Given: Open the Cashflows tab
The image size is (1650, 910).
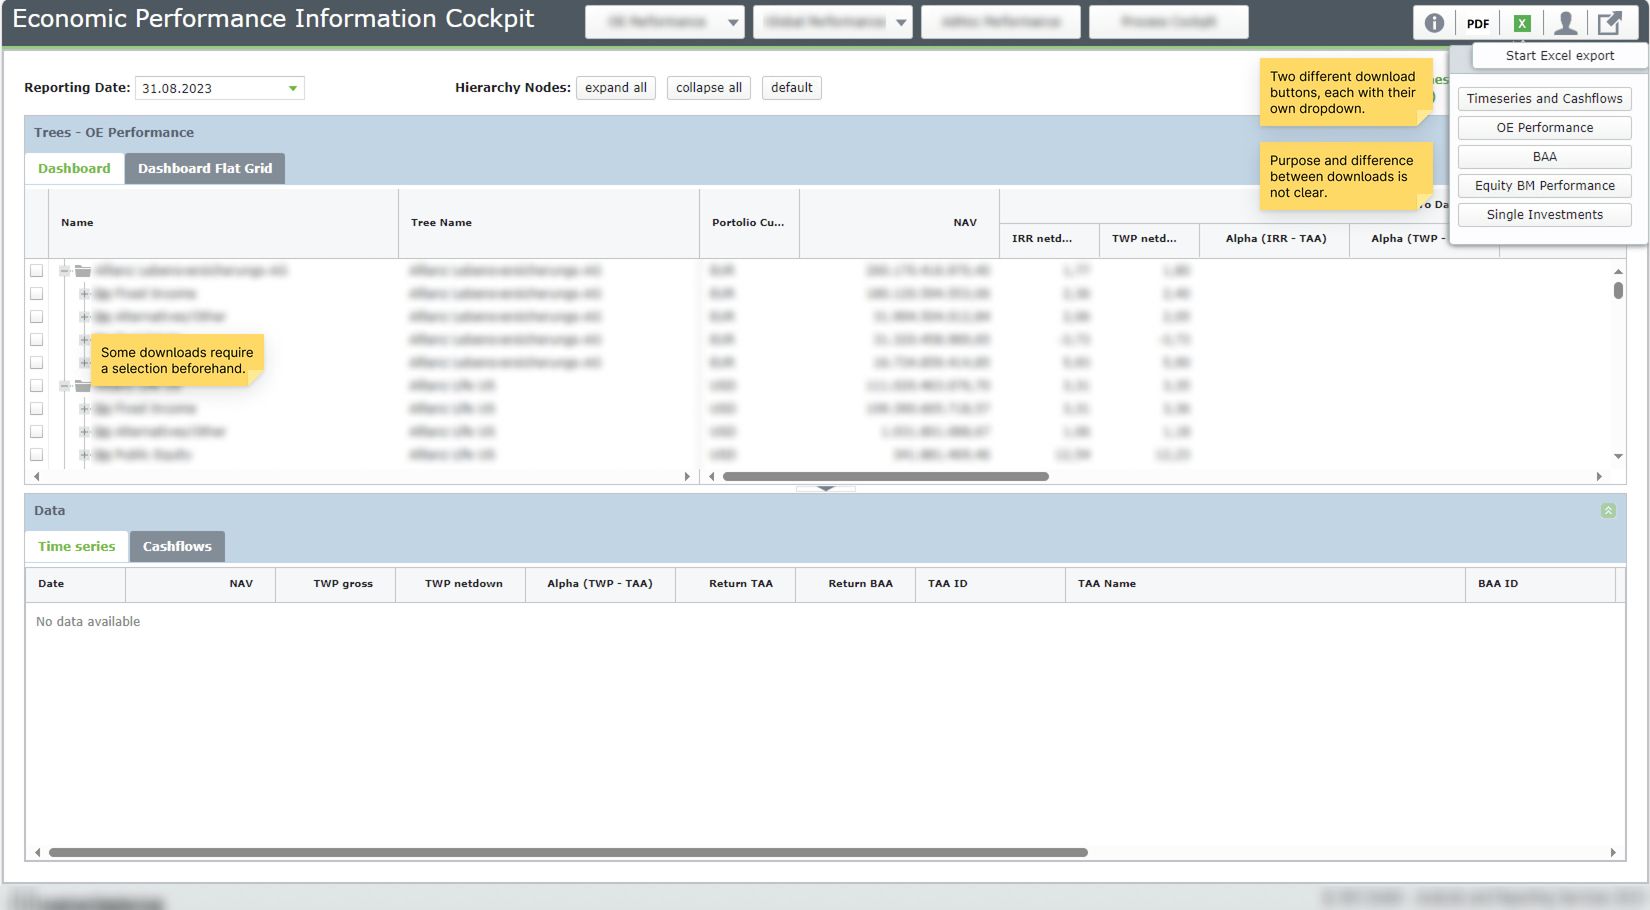Looking at the screenshot, I should [x=177, y=547].
